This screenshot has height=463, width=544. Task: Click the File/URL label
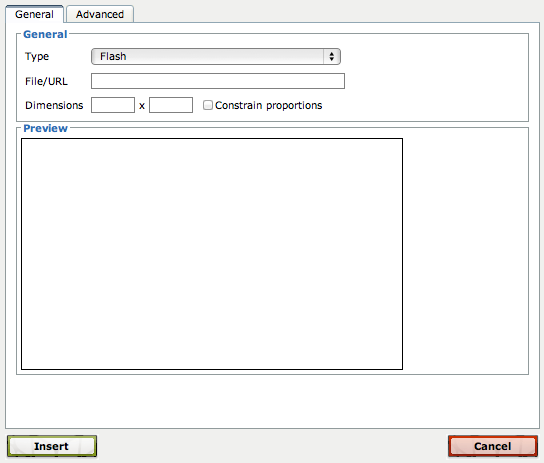(x=46, y=82)
